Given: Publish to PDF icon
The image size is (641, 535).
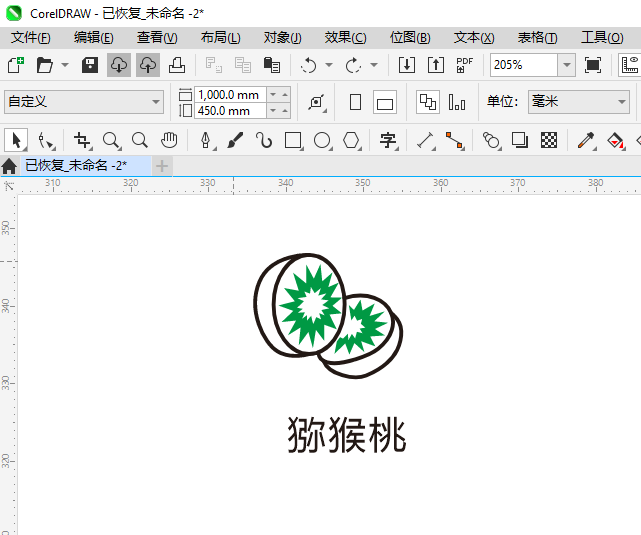Looking at the screenshot, I should 465,65.
